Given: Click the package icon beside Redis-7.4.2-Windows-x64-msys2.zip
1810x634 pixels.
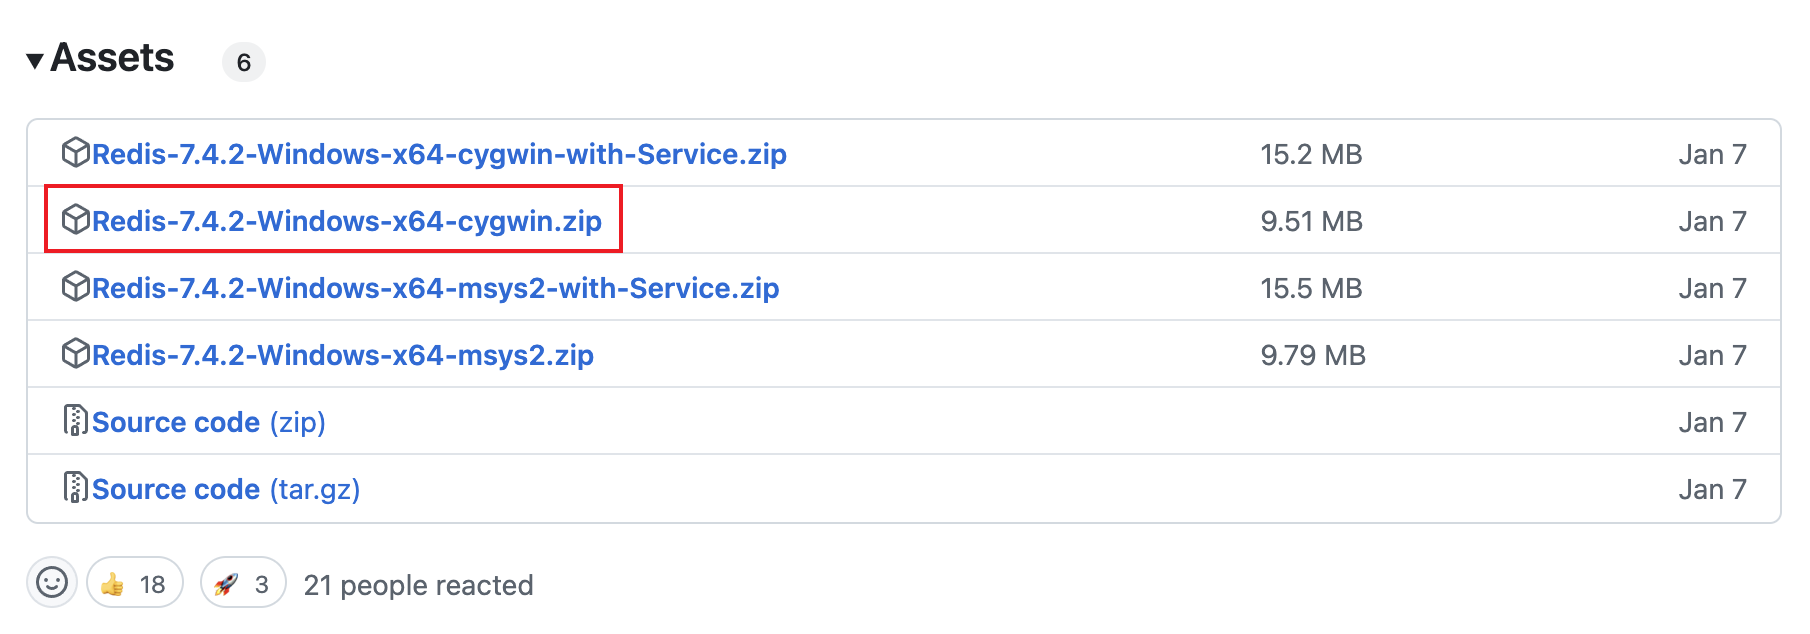Looking at the screenshot, I should click(x=74, y=355).
